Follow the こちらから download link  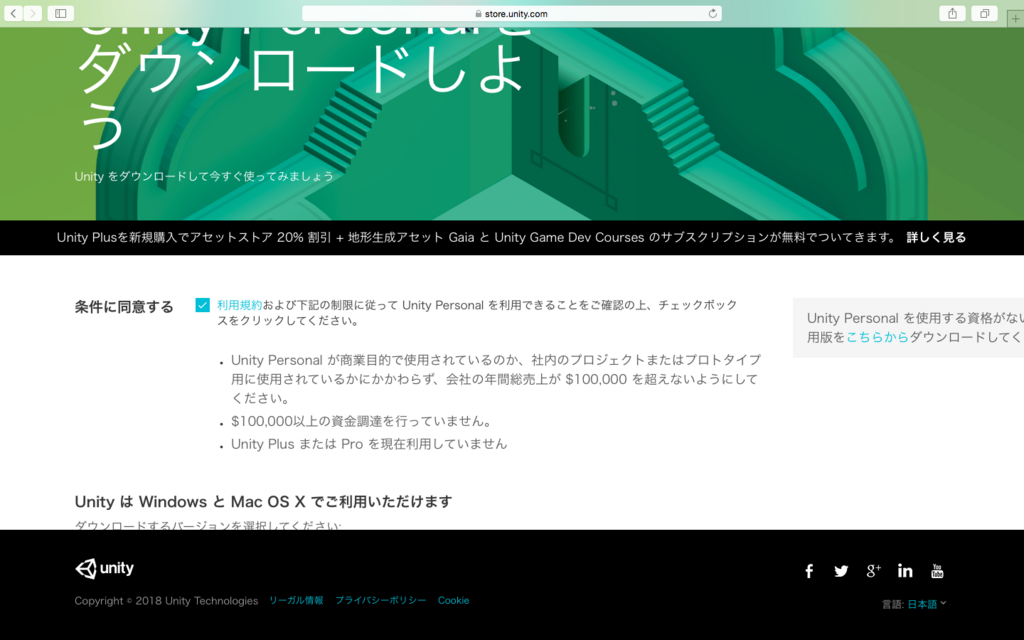click(877, 337)
